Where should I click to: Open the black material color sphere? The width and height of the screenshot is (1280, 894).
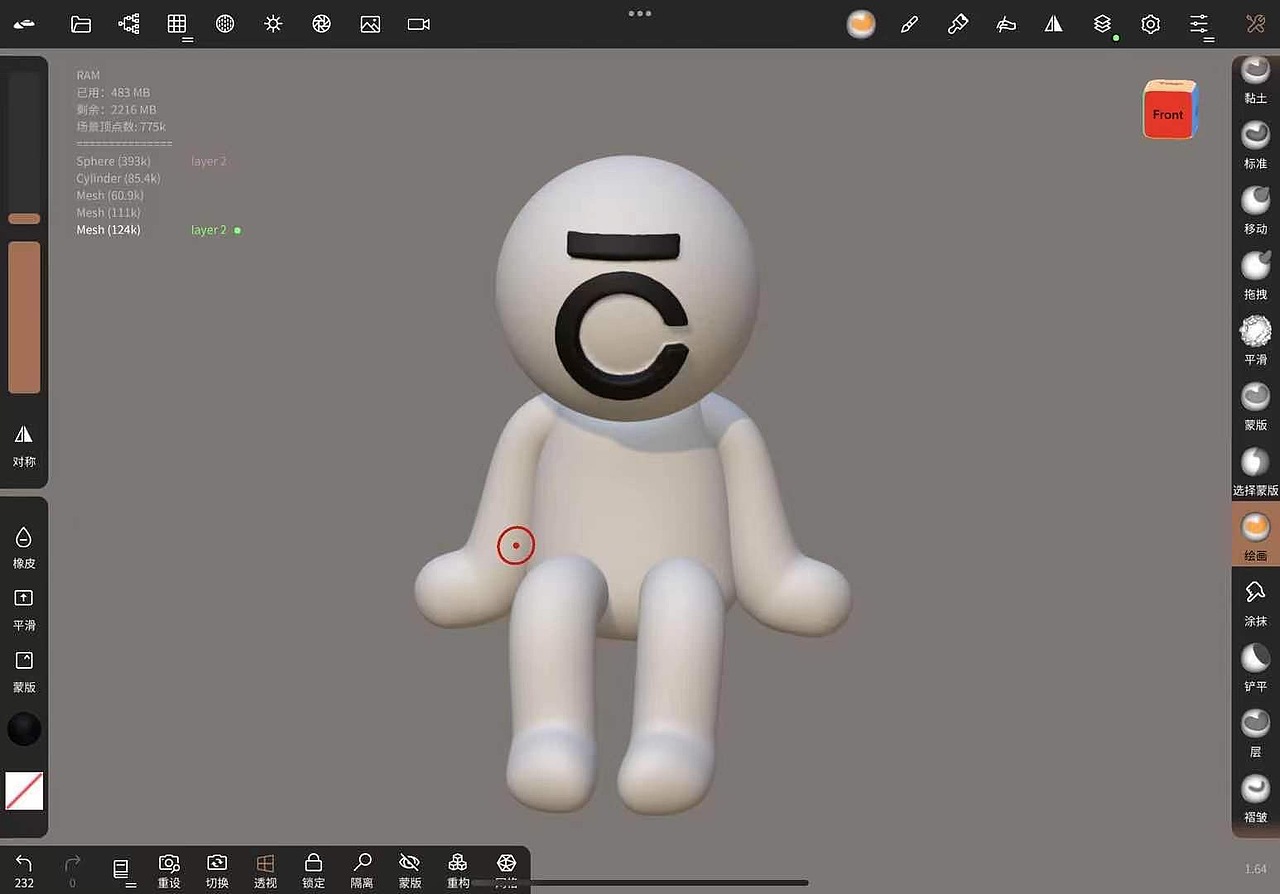click(x=24, y=729)
